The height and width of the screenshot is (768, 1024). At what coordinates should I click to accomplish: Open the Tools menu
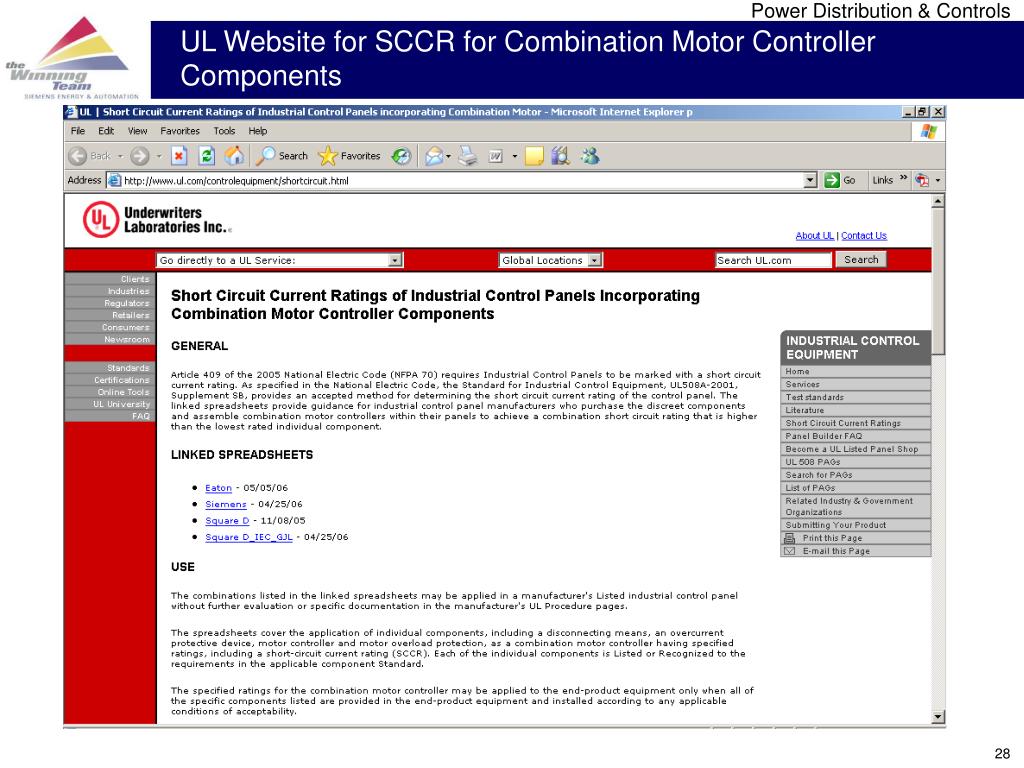224,131
